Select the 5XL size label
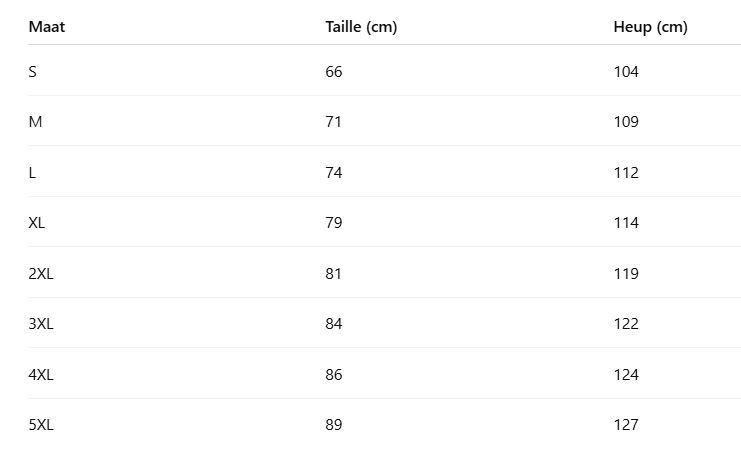741x468 pixels. point(41,425)
